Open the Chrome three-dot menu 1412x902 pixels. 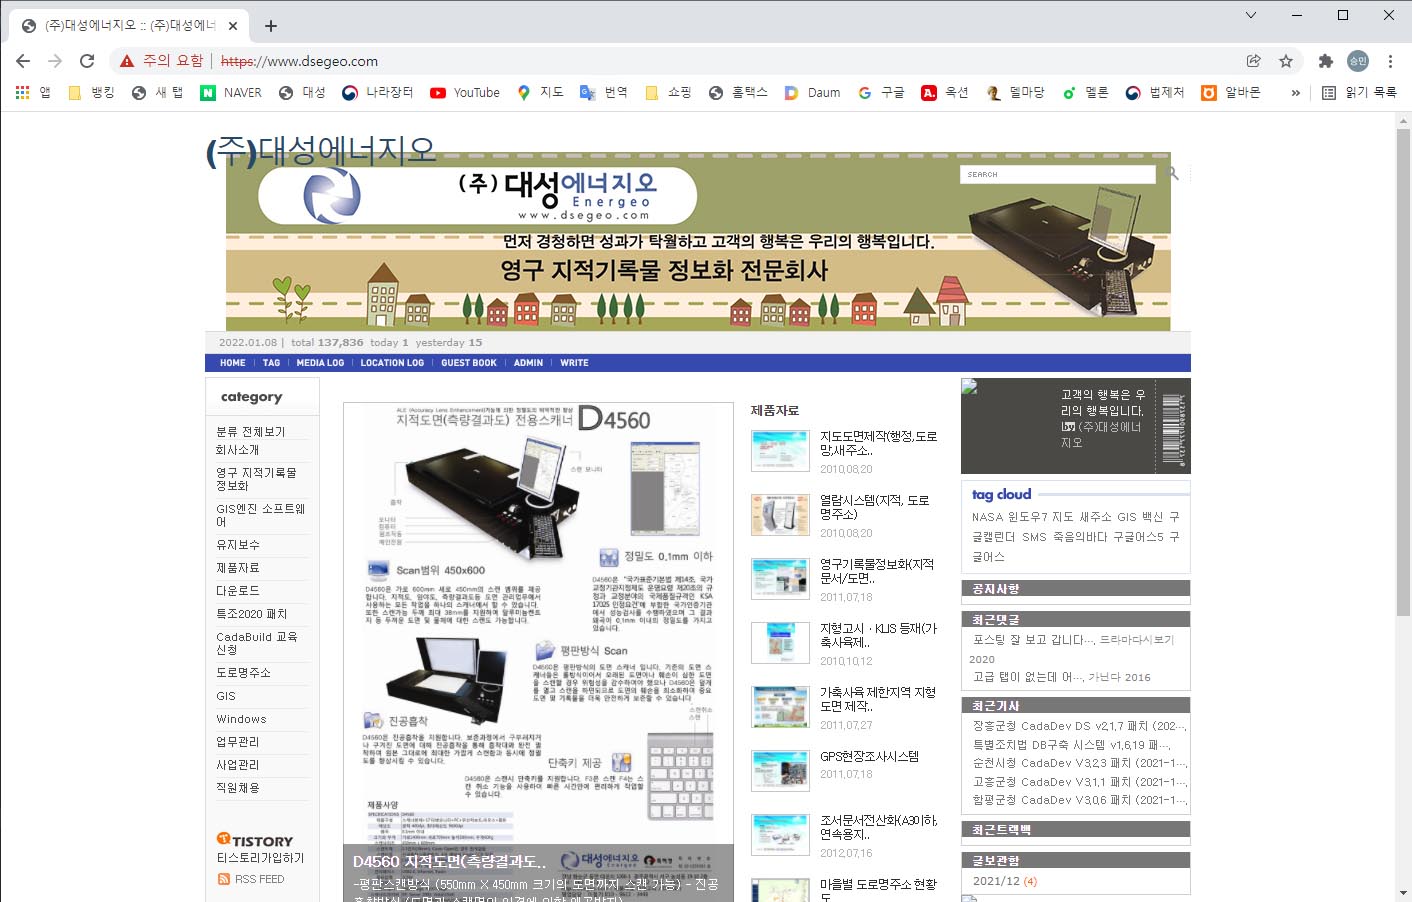1390,61
